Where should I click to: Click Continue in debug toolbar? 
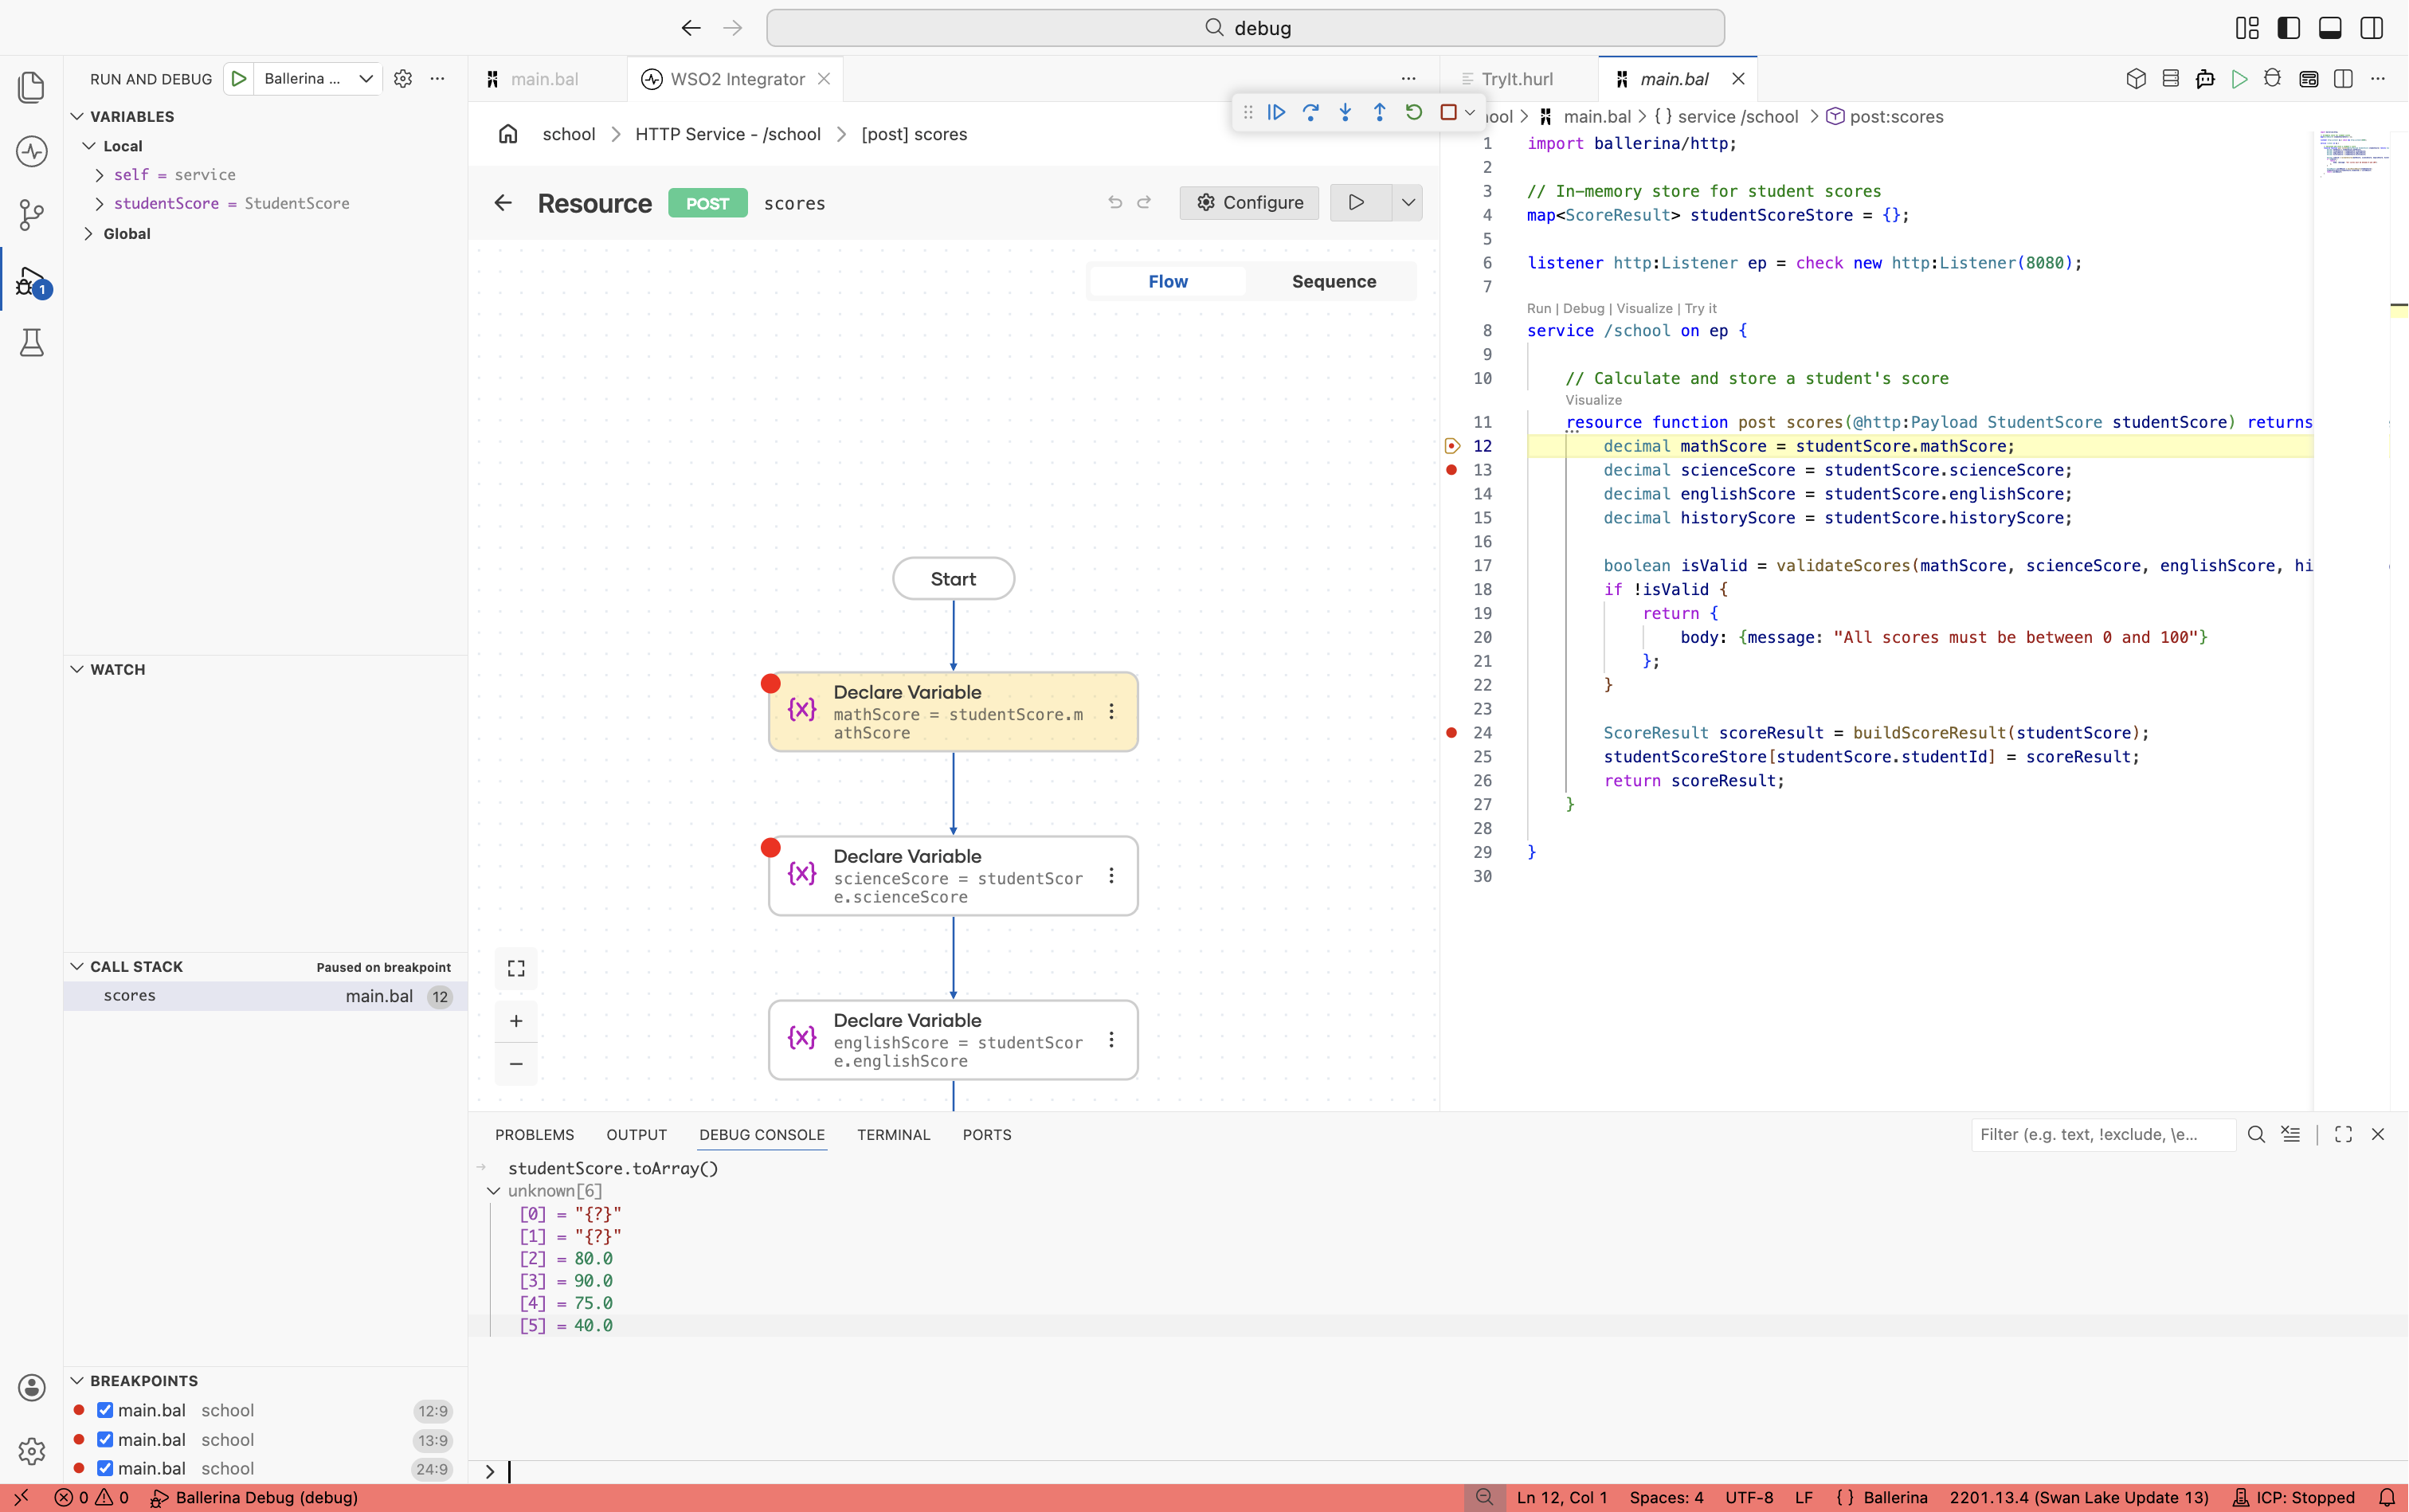click(x=1276, y=112)
